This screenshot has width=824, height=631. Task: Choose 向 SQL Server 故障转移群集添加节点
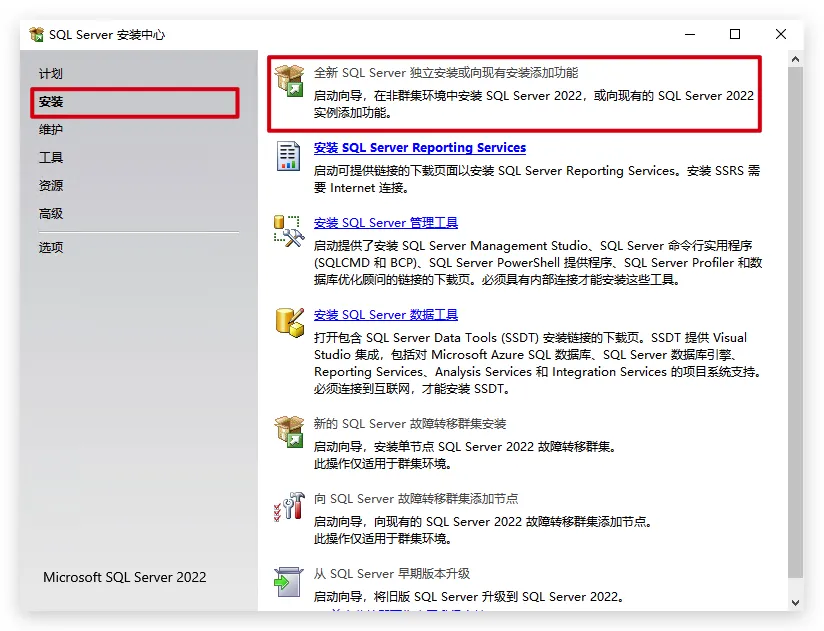[416, 499]
